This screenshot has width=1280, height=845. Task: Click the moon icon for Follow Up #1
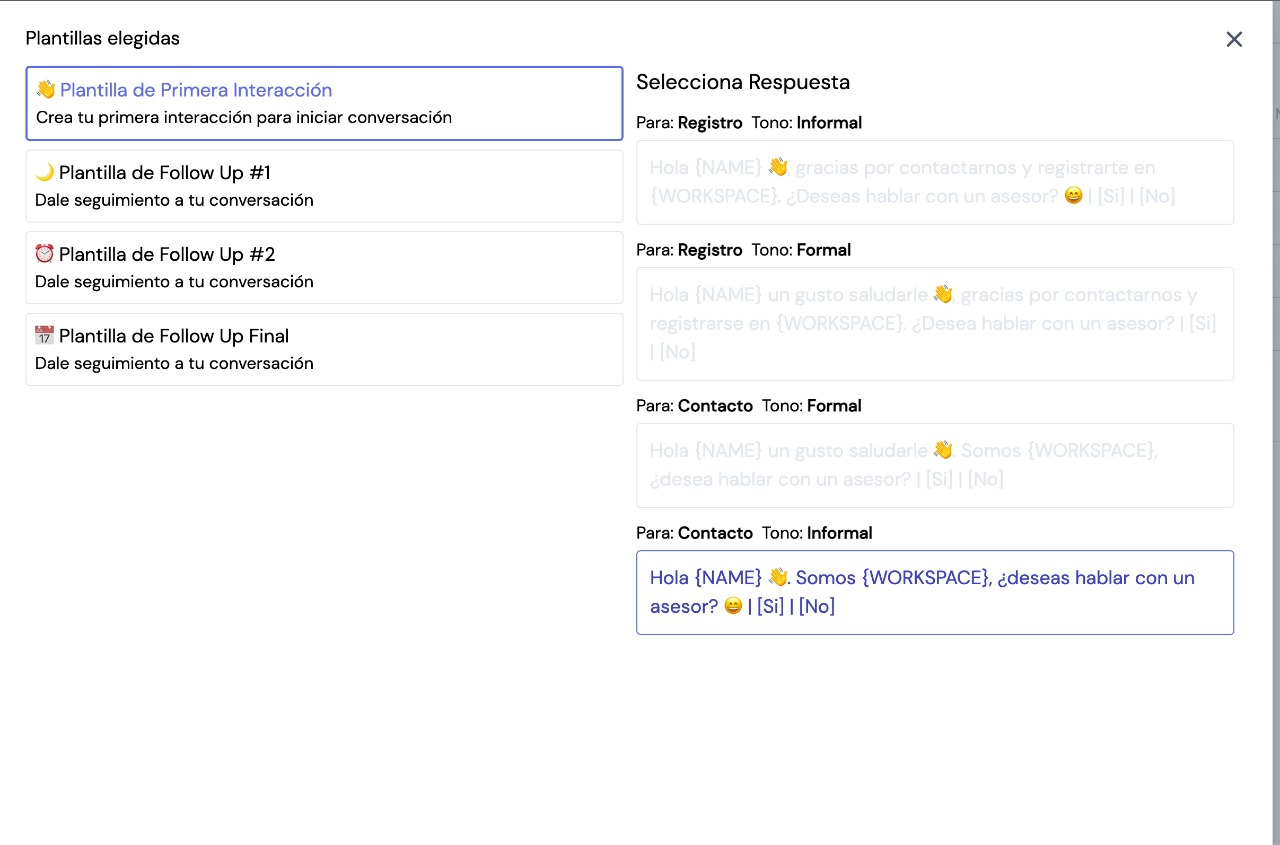click(45, 173)
